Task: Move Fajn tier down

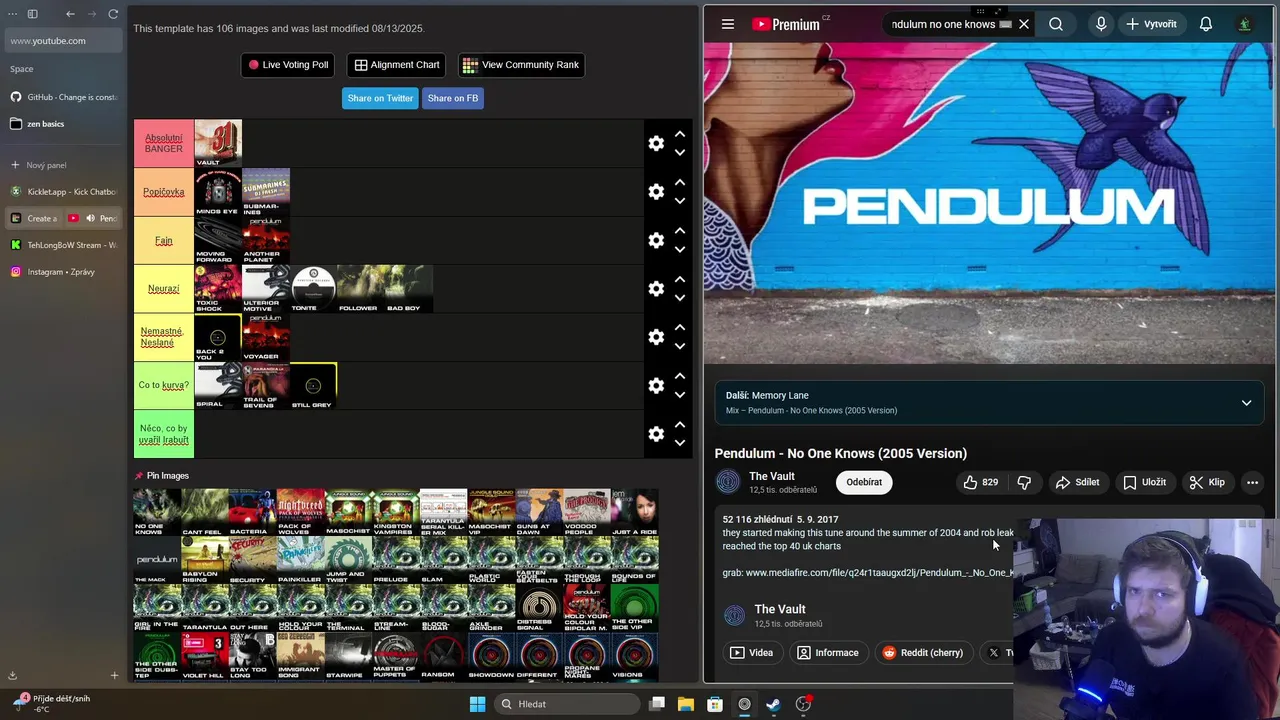Action: tap(680, 249)
